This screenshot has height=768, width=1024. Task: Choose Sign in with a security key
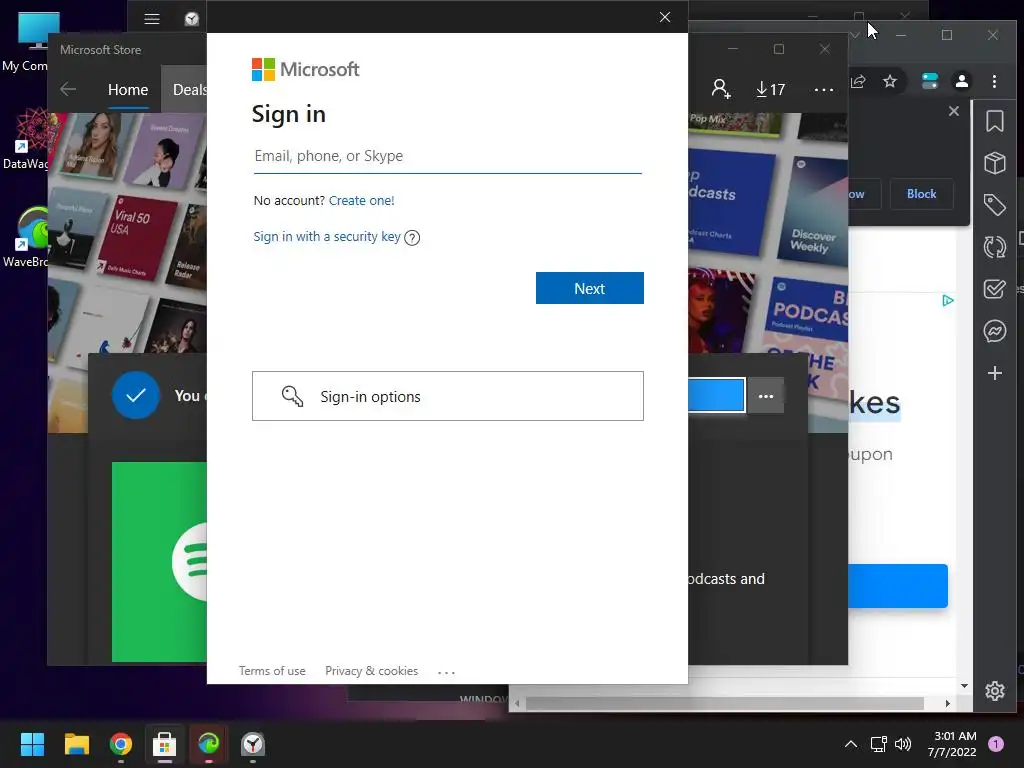click(x=327, y=236)
